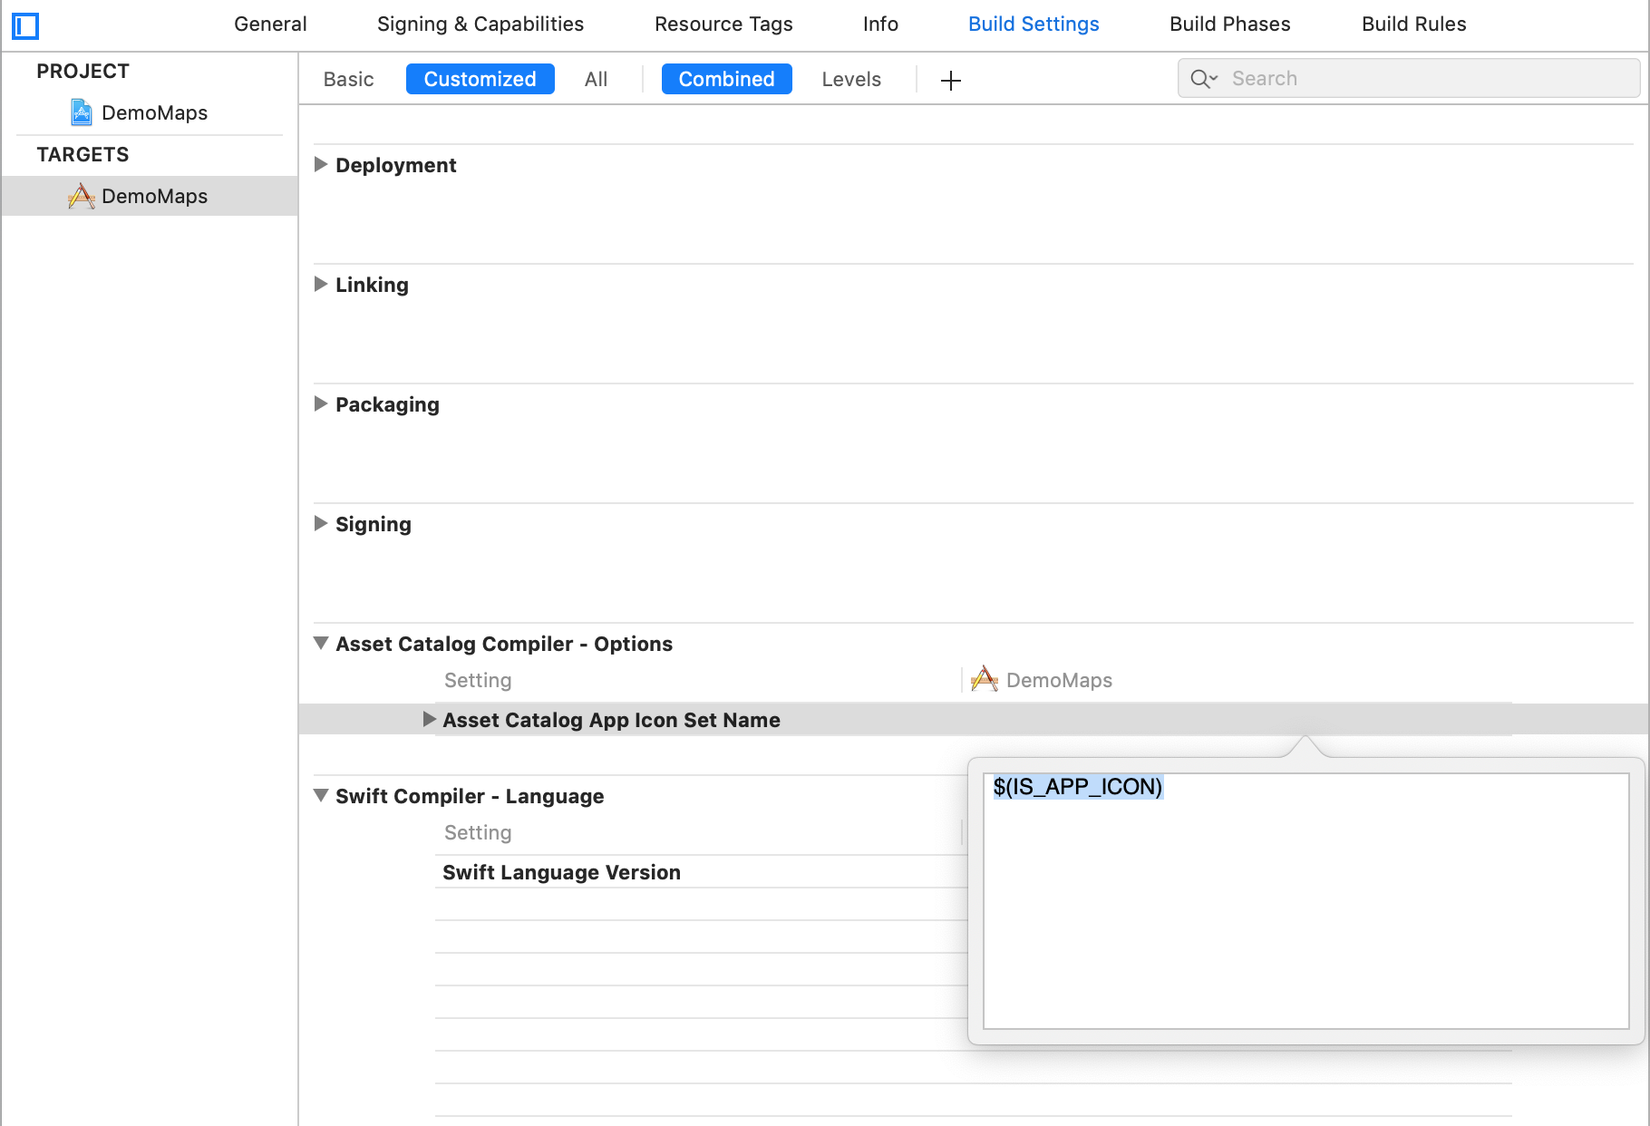1650x1126 pixels.
Task: Select the Customized settings filter
Action: (480, 79)
